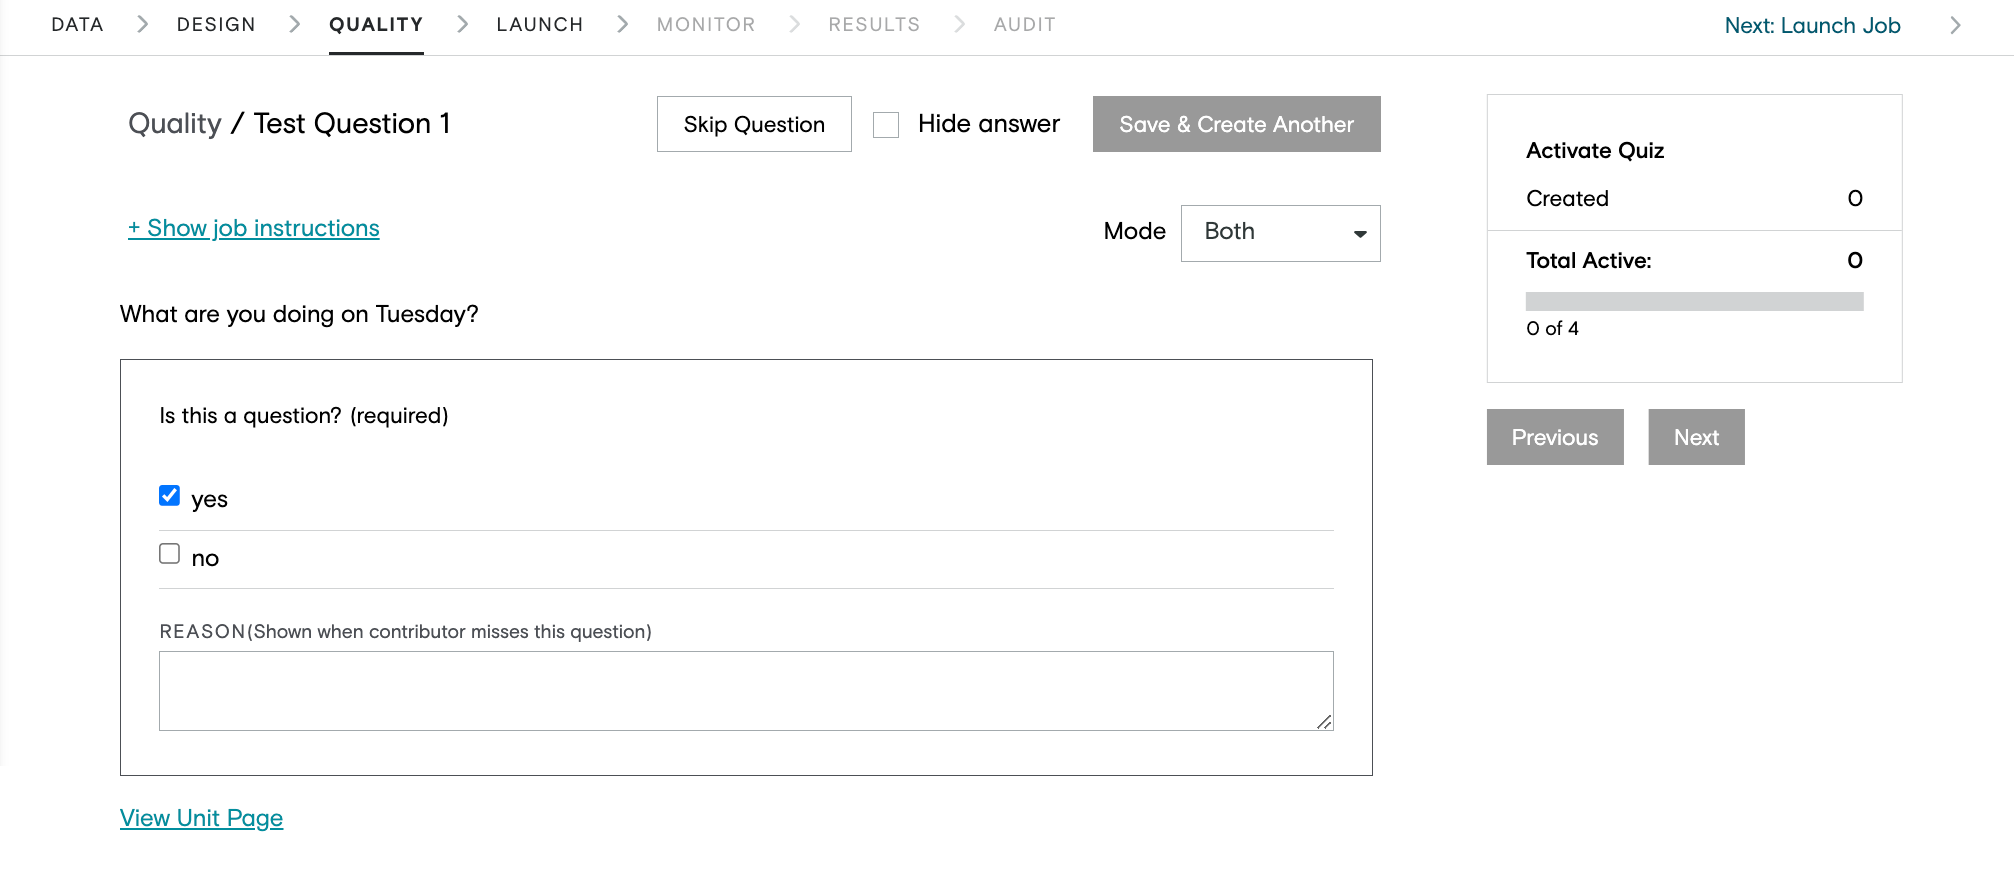The height and width of the screenshot is (886, 2014).
Task: Select the QUALITY step tab
Action: (x=376, y=25)
